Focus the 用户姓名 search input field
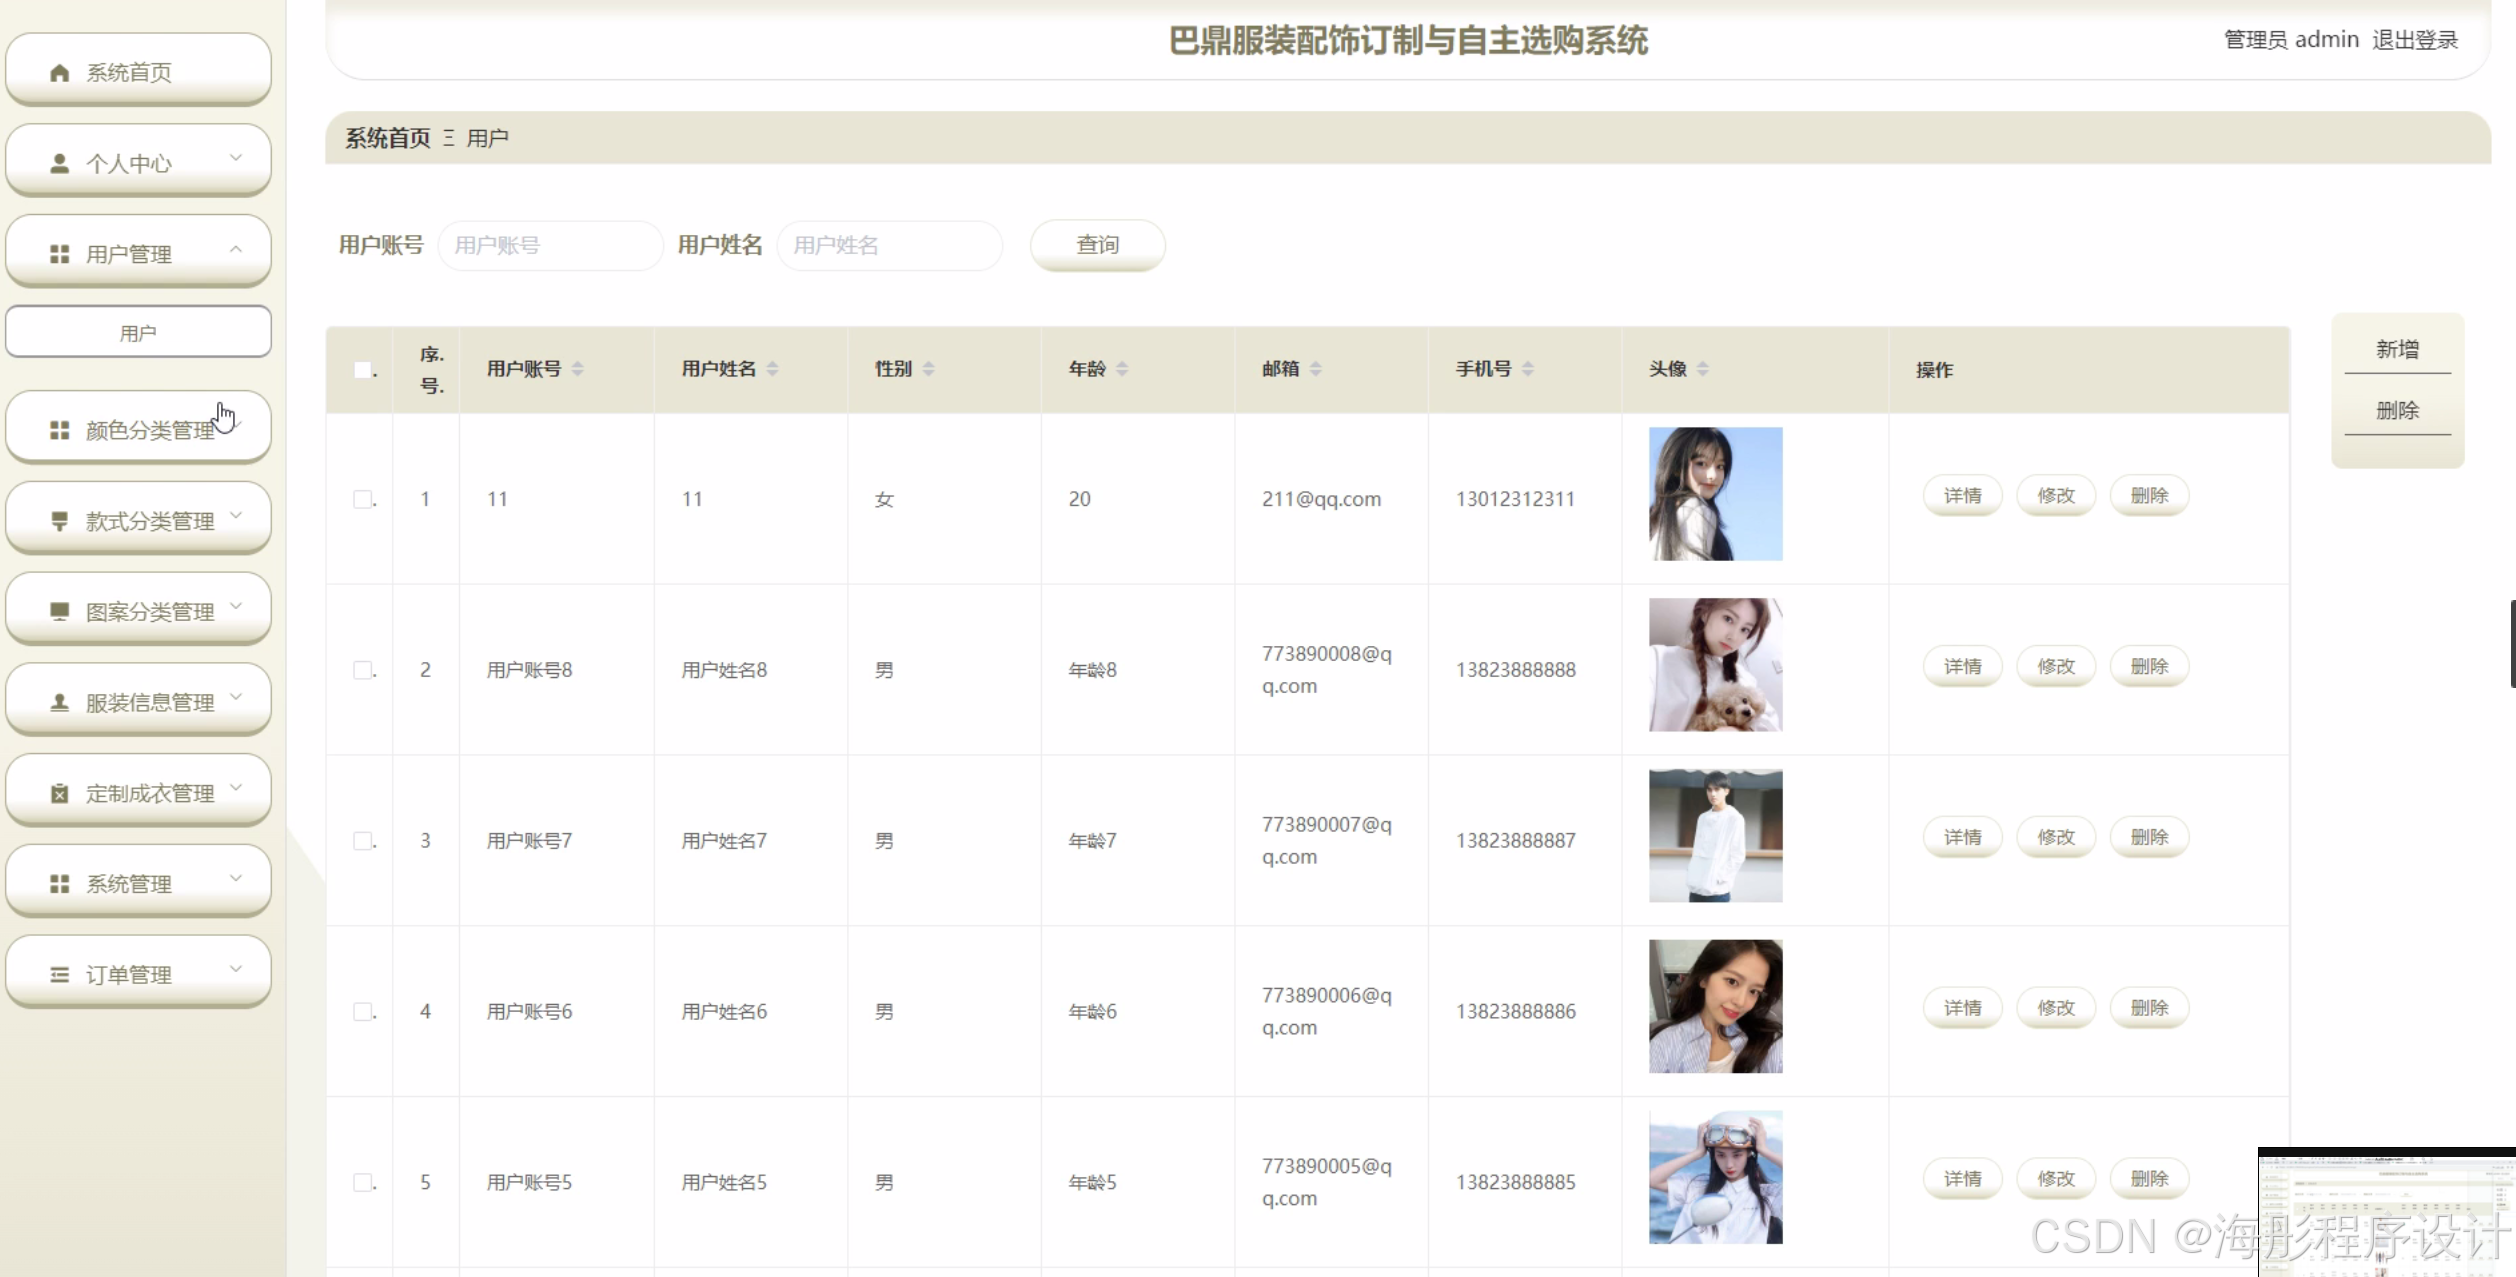This screenshot has height=1277, width=2516. (889, 246)
